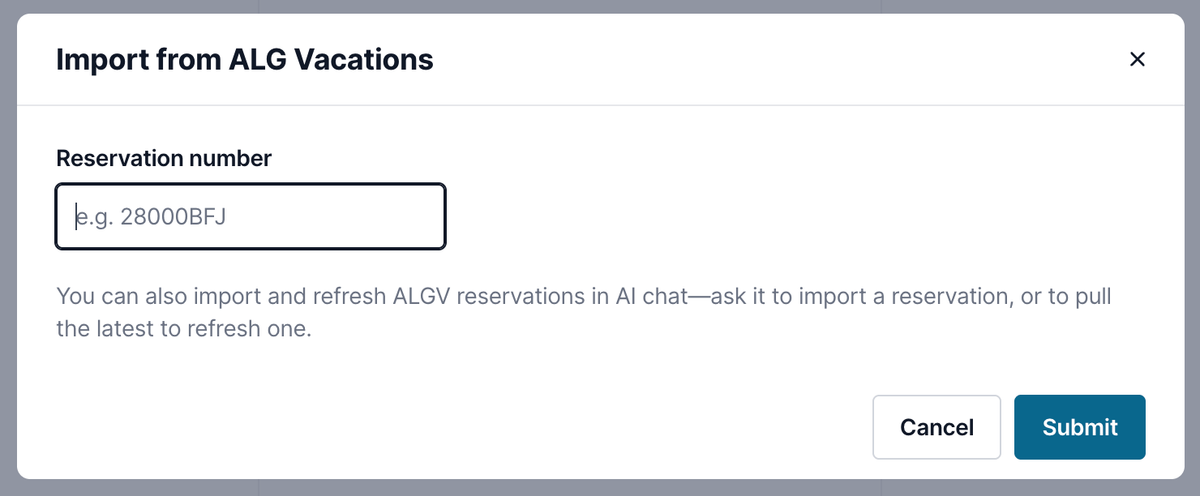
Task: Click the Reservation number label
Action: (x=164, y=157)
